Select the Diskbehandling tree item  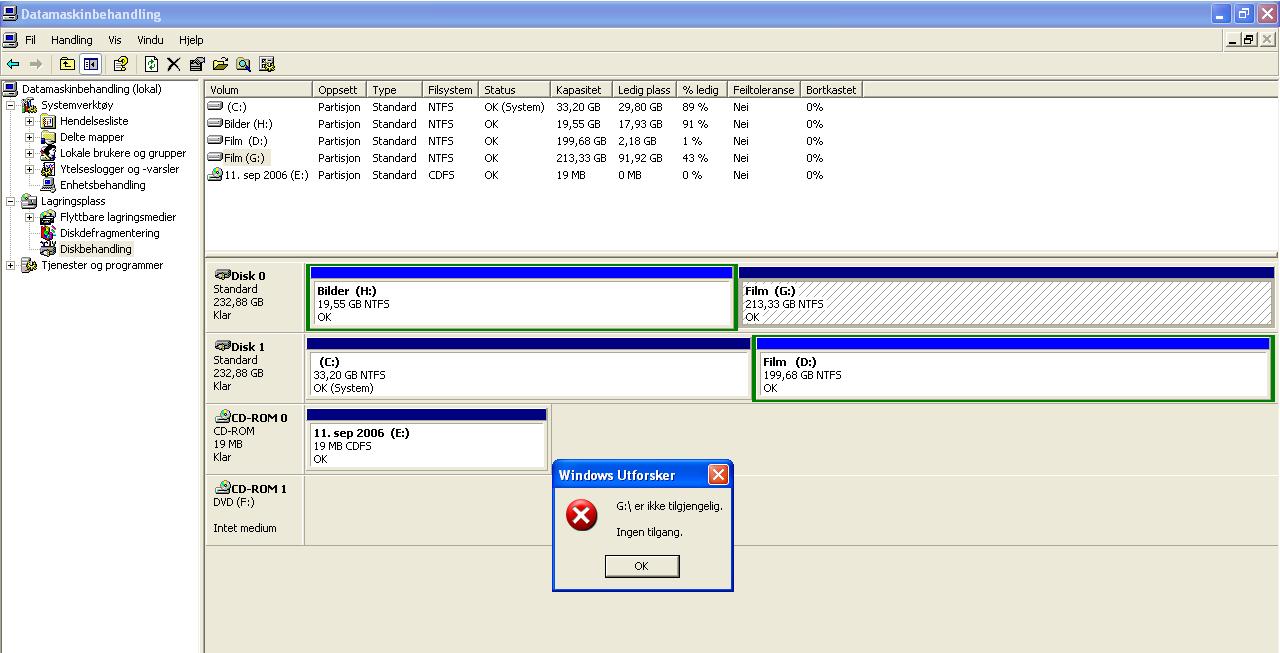(96, 249)
